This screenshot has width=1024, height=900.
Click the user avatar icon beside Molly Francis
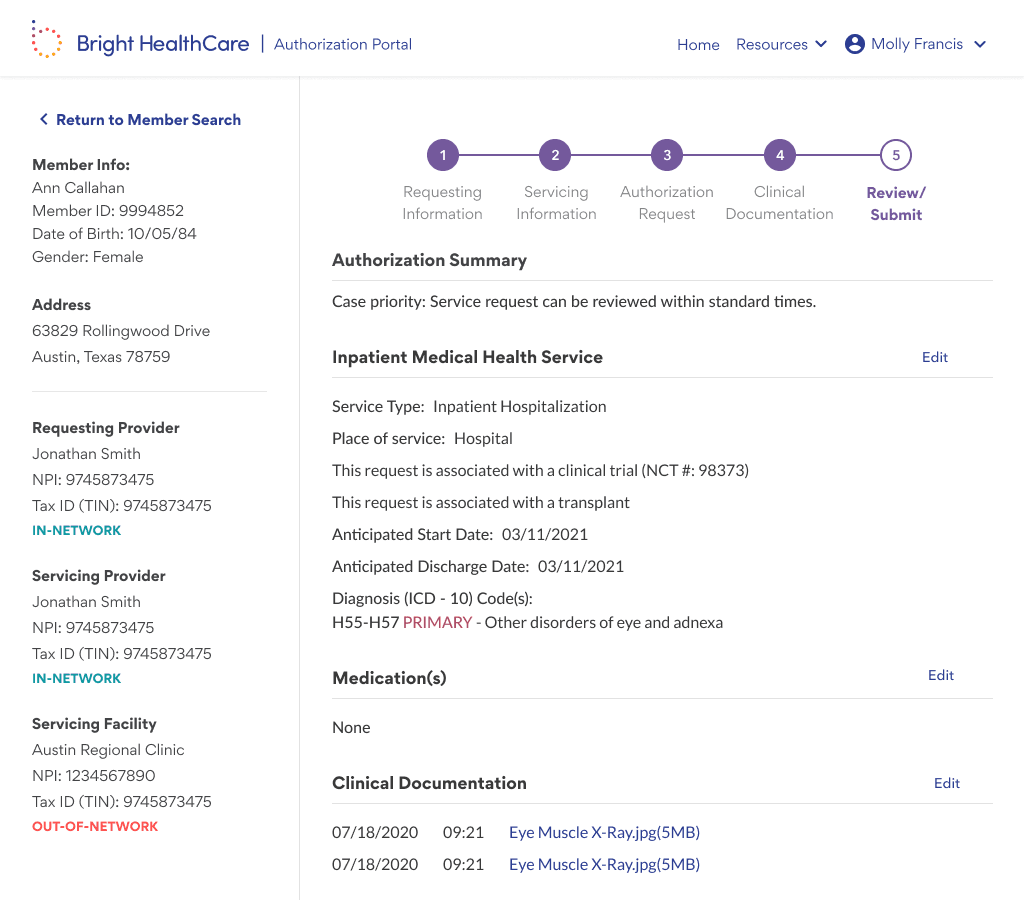click(854, 44)
